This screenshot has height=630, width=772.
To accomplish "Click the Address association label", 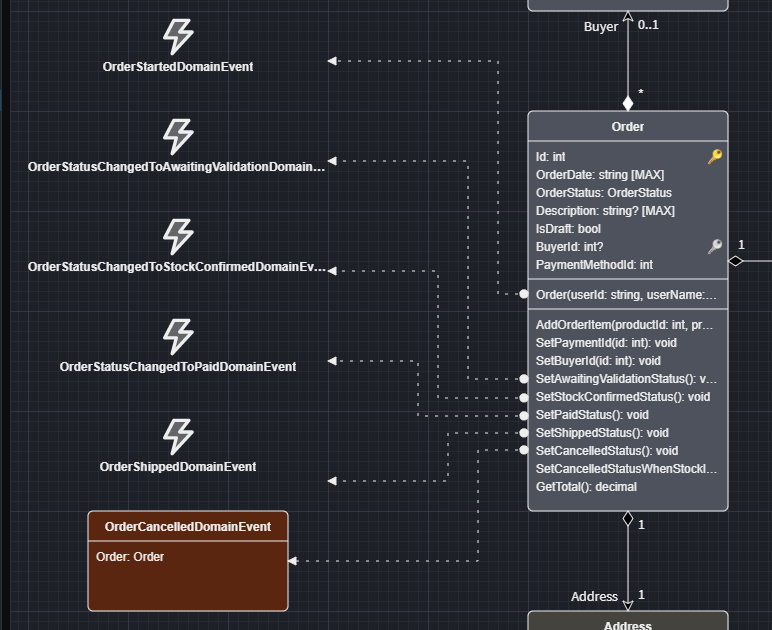I will click(x=594, y=597).
